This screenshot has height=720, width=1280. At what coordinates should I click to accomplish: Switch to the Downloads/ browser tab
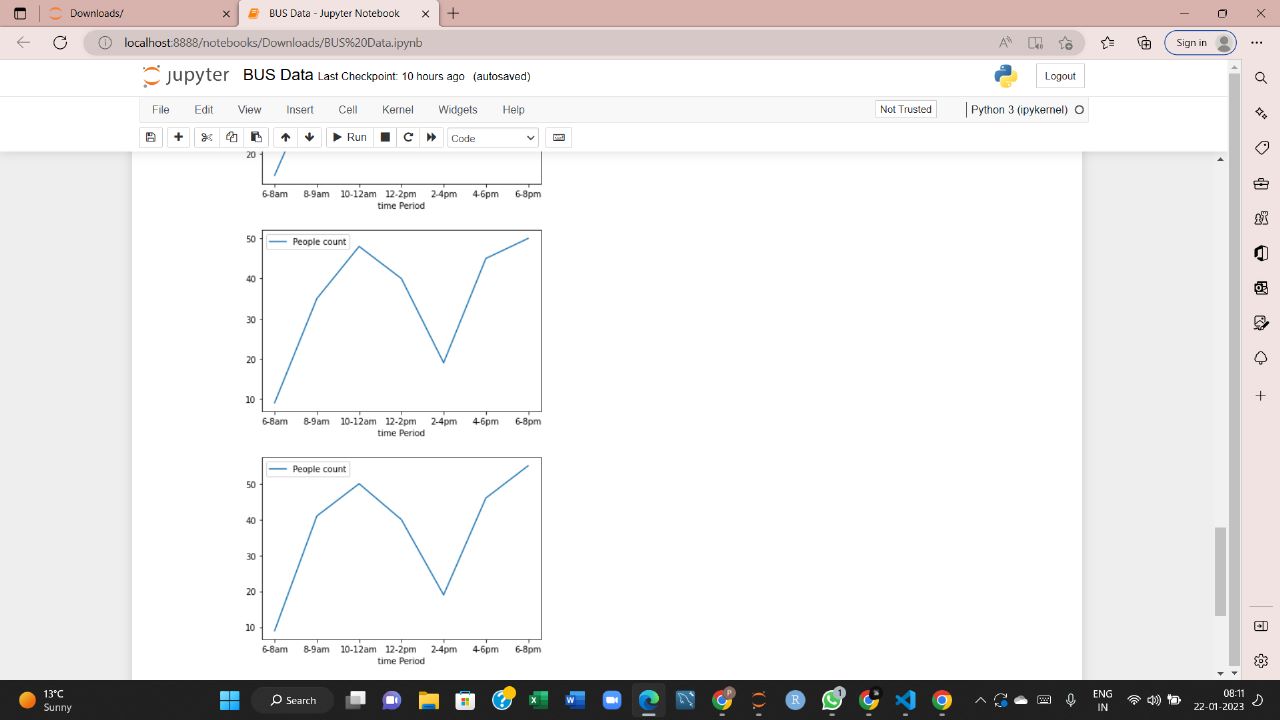coord(138,14)
